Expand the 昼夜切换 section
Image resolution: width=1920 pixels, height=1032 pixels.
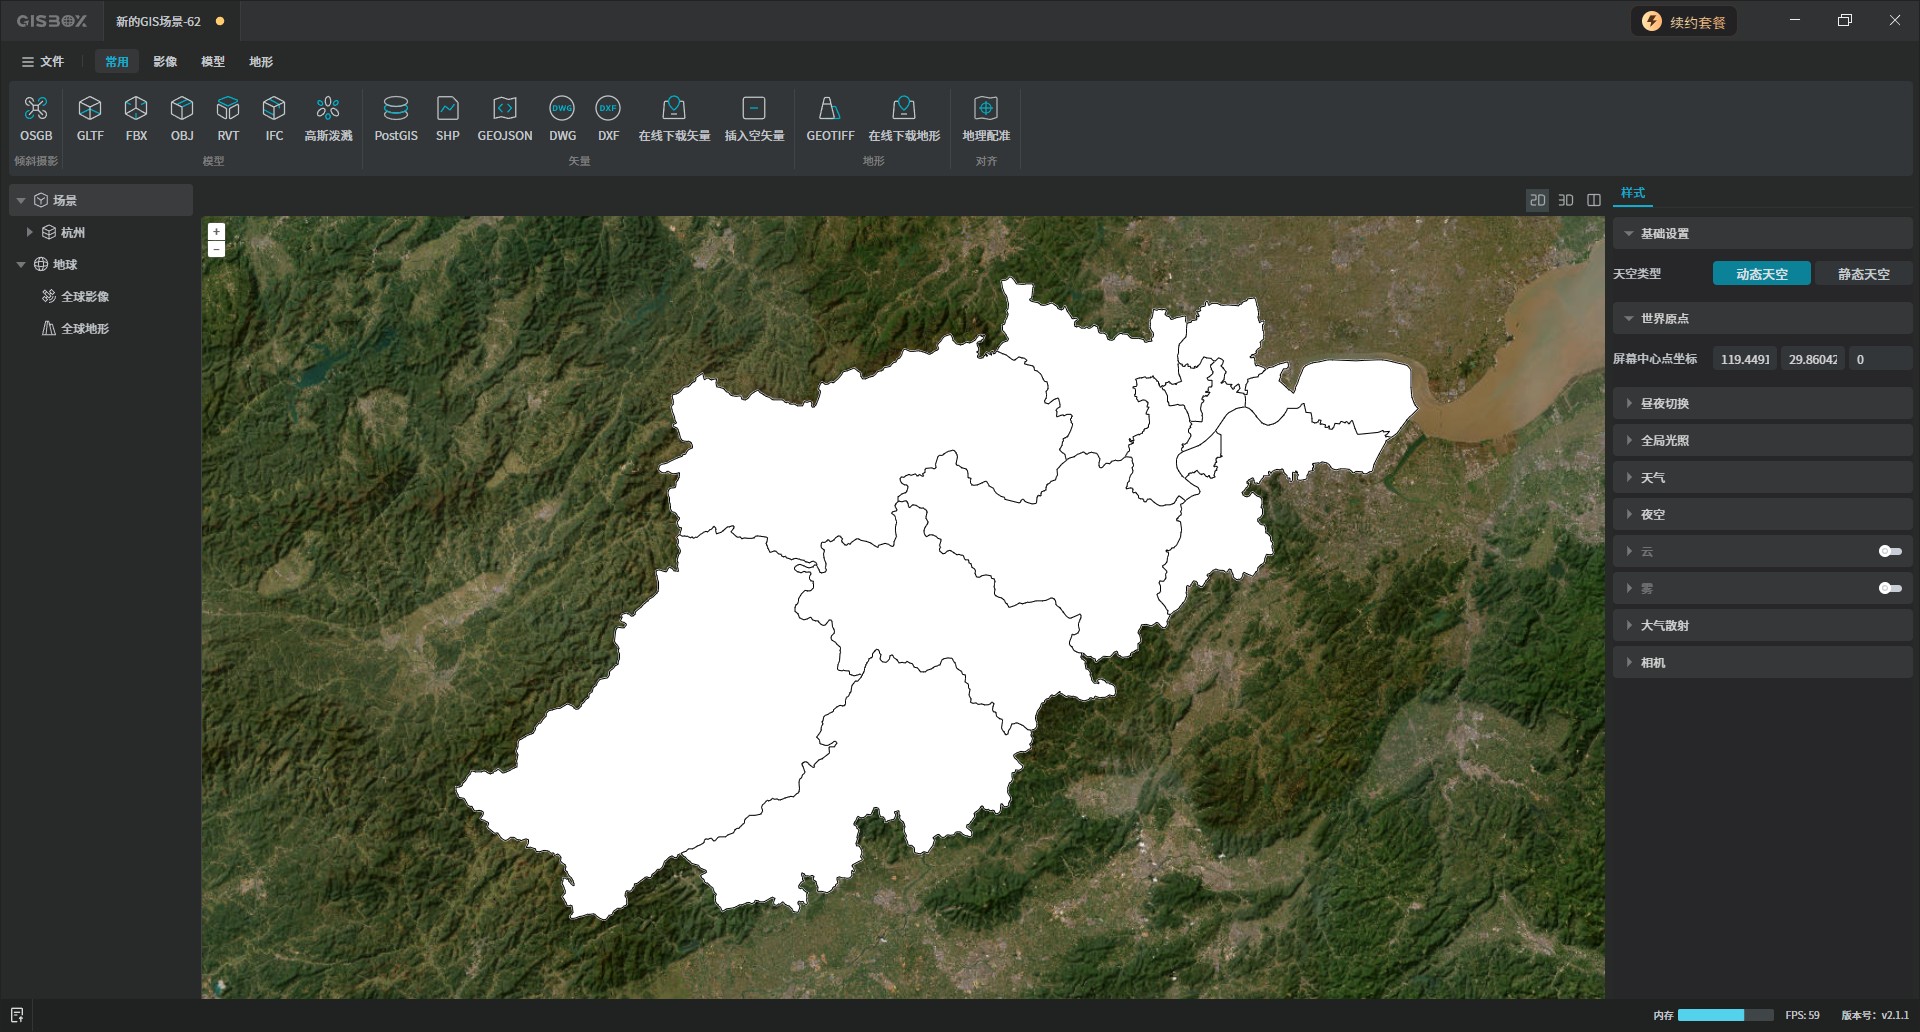pos(1664,404)
